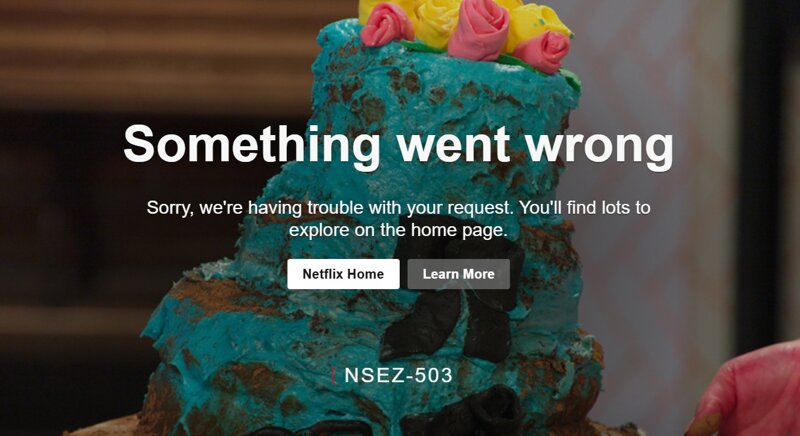Click the "Sorry, we're having trouble" message line
The height and width of the screenshot is (436, 800).
click(398, 208)
